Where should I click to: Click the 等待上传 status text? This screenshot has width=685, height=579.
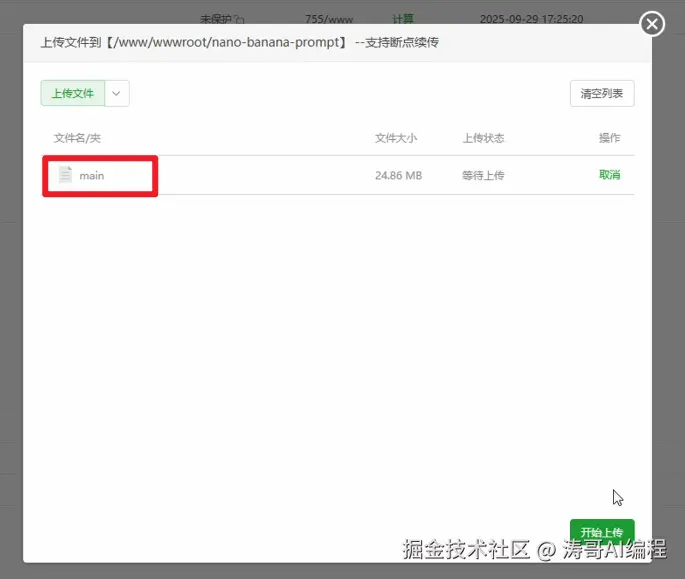click(x=483, y=176)
